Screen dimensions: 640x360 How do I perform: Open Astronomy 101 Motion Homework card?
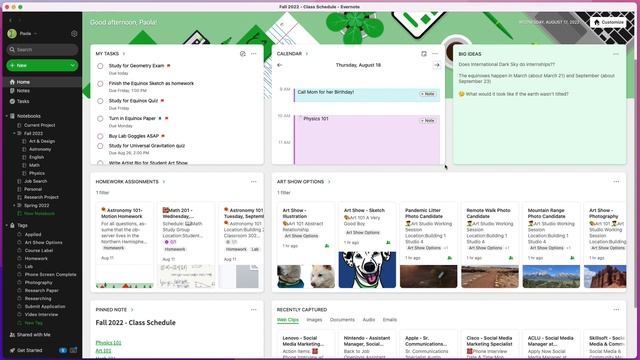click(x=124, y=245)
